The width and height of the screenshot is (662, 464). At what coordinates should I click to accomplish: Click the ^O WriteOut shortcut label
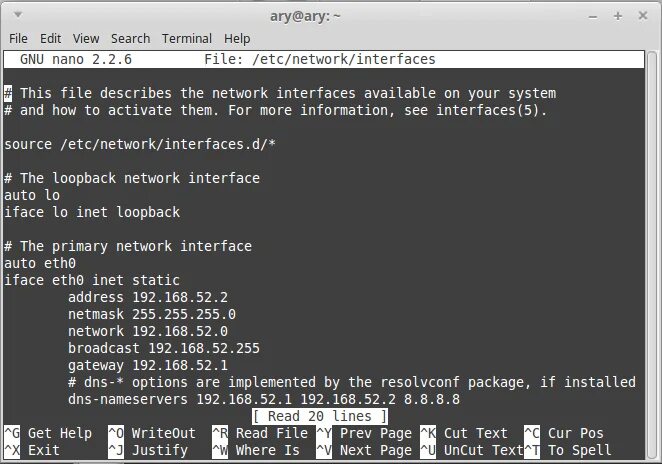[x=152, y=433]
